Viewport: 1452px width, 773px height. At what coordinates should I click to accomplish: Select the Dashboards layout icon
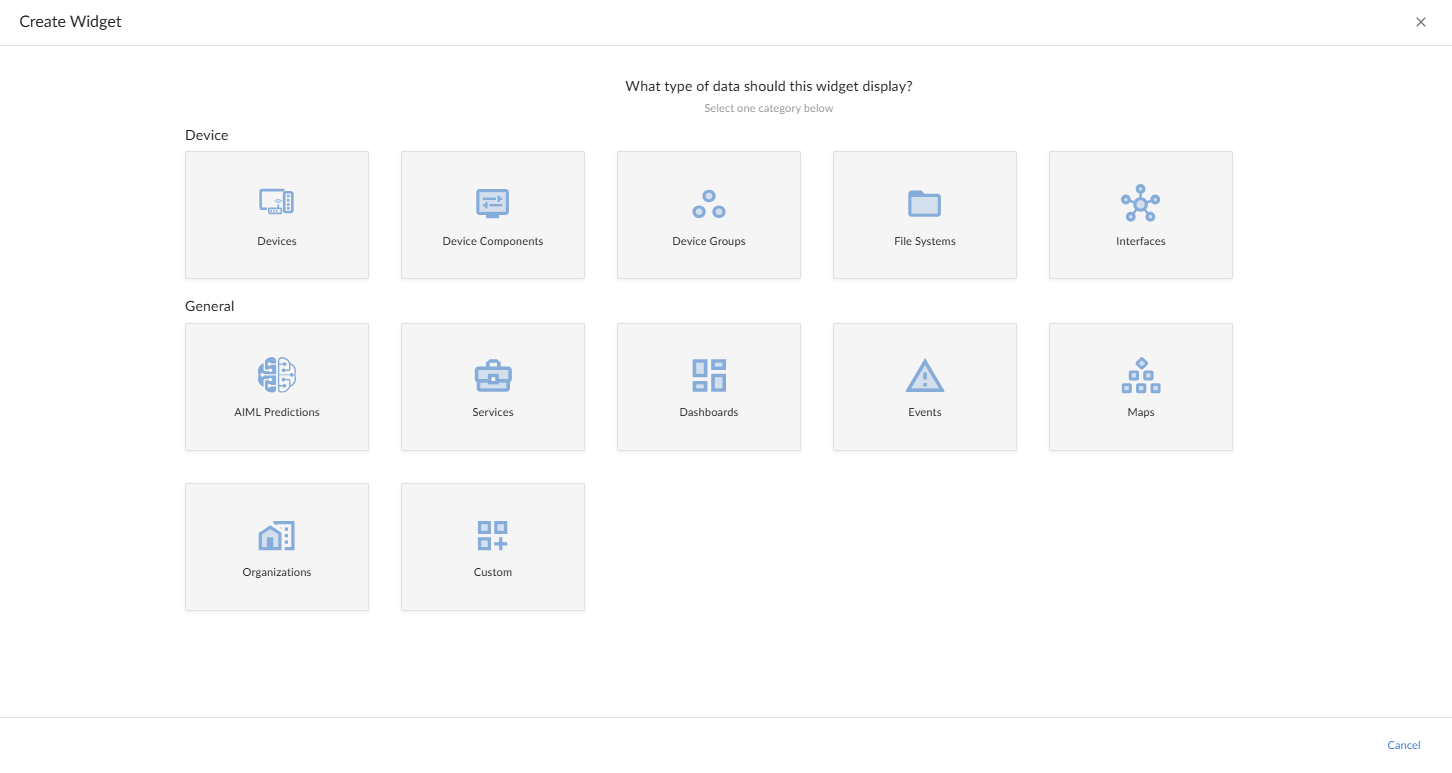[x=708, y=375]
